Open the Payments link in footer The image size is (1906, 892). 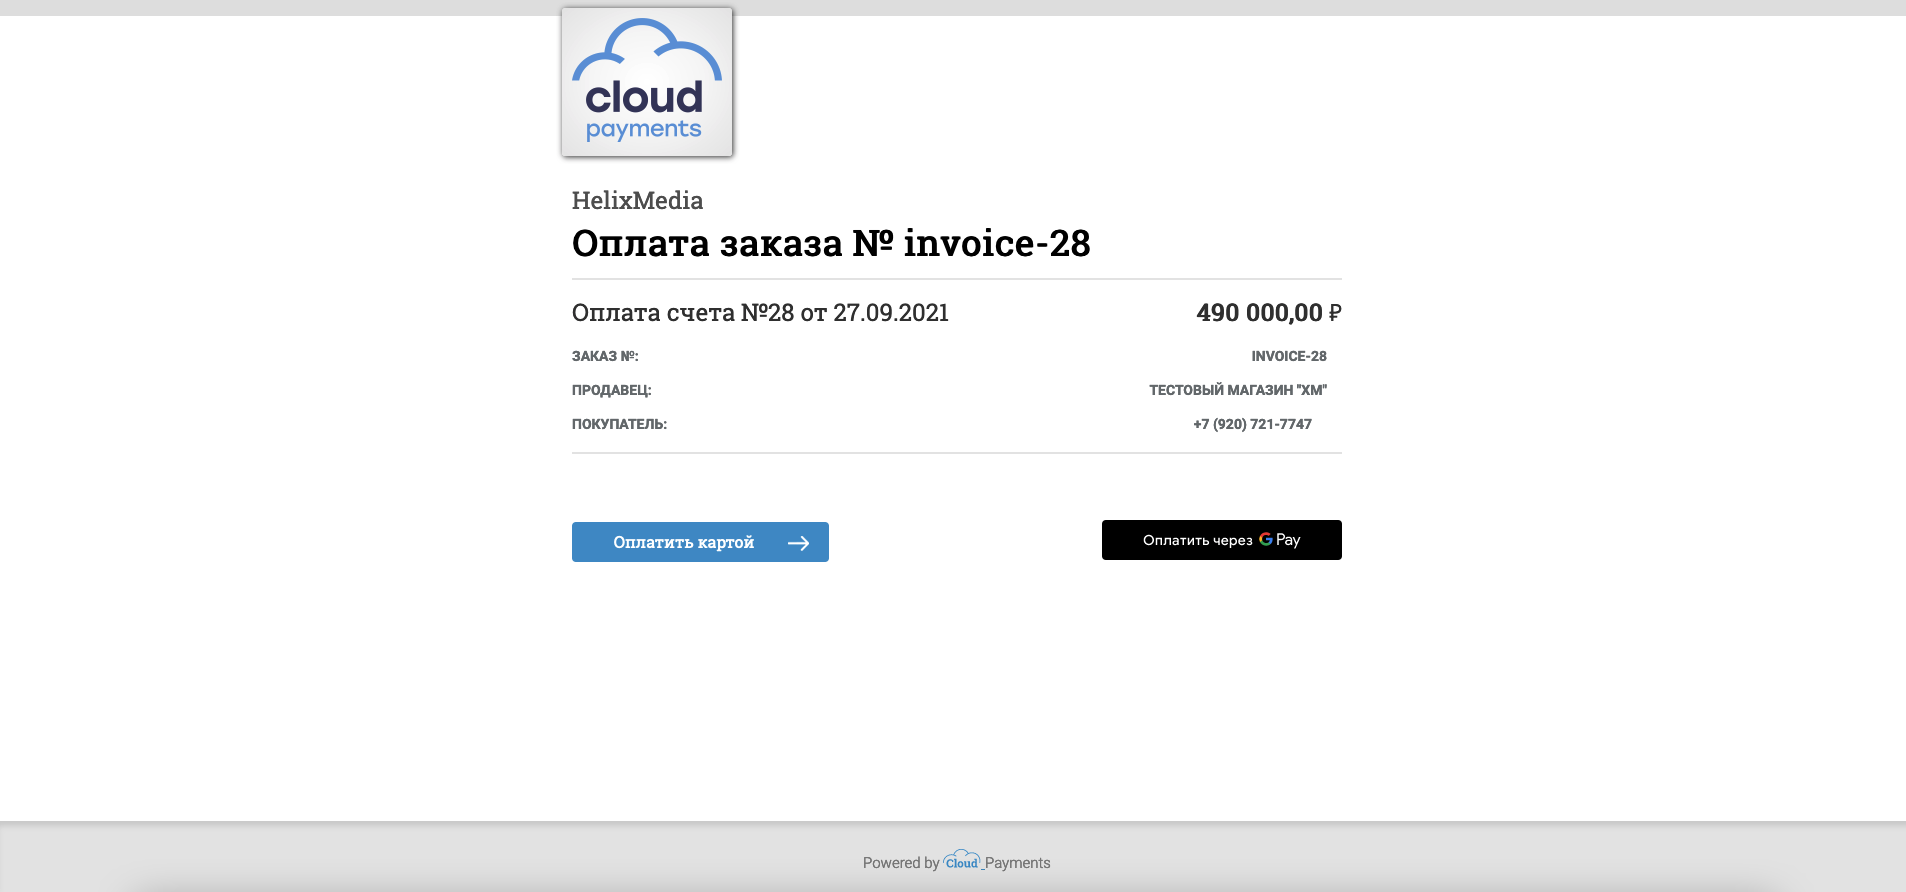point(1017,863)
